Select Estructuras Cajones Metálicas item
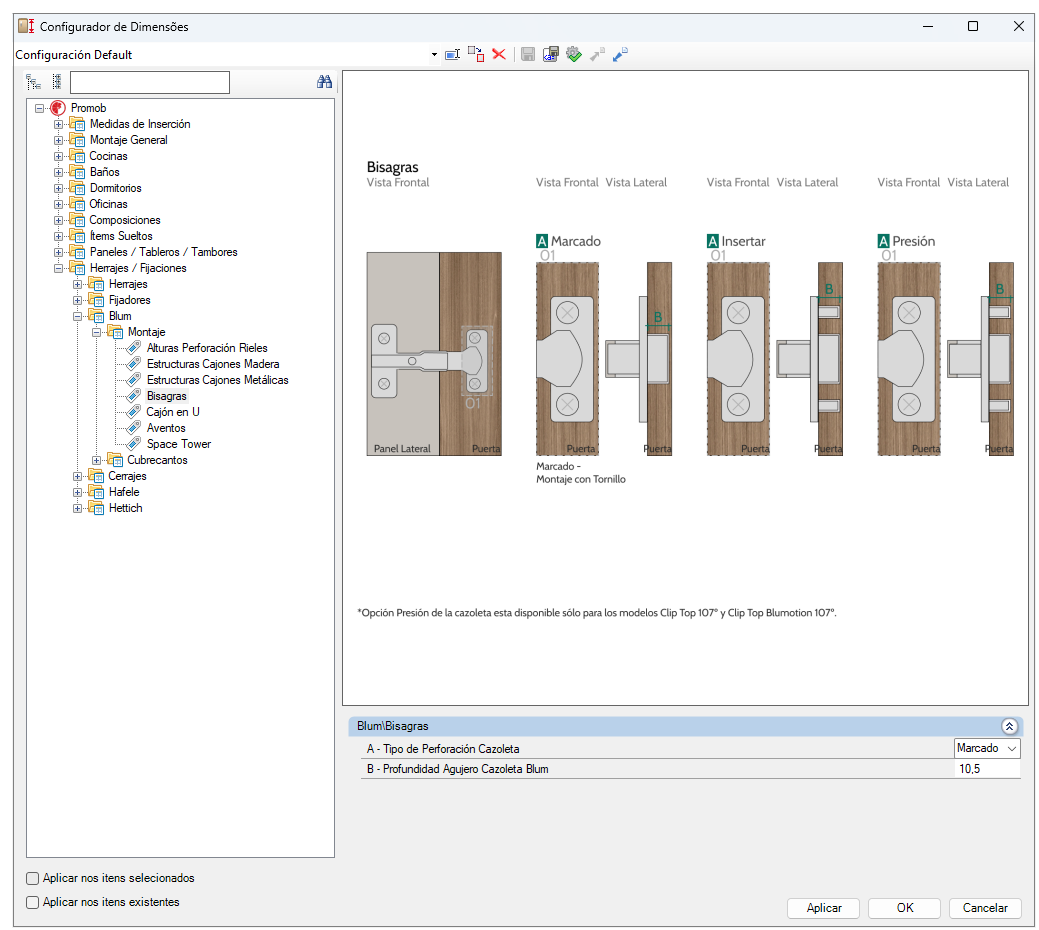The width and height of the screenshot is (1039, 930). (217, 380)
